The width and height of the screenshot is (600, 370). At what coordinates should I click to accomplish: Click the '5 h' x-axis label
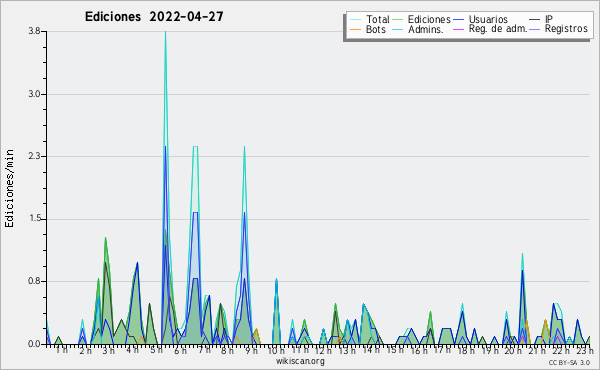(x=156, y=350)
